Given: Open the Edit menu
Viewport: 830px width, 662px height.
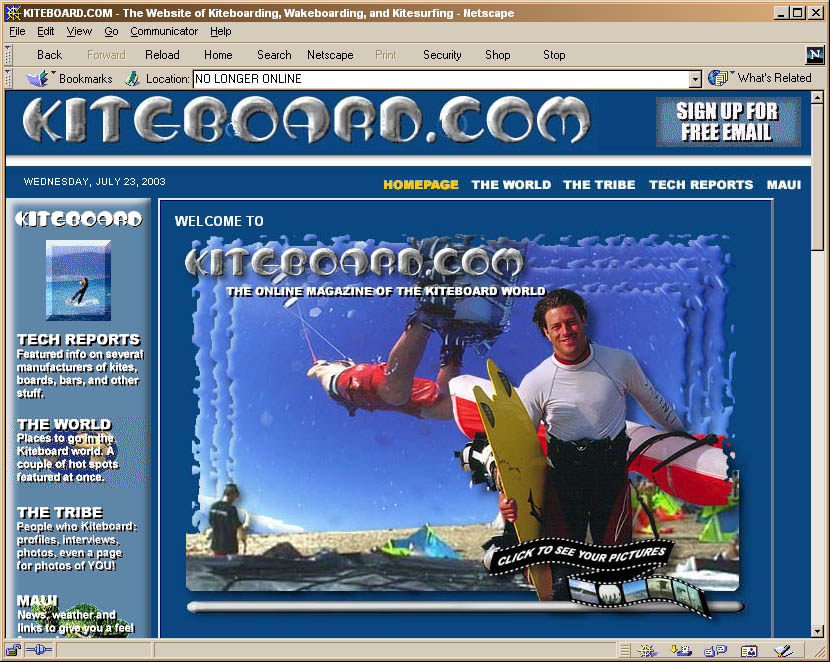Looking at the screenshot, I should coord(46,32).
